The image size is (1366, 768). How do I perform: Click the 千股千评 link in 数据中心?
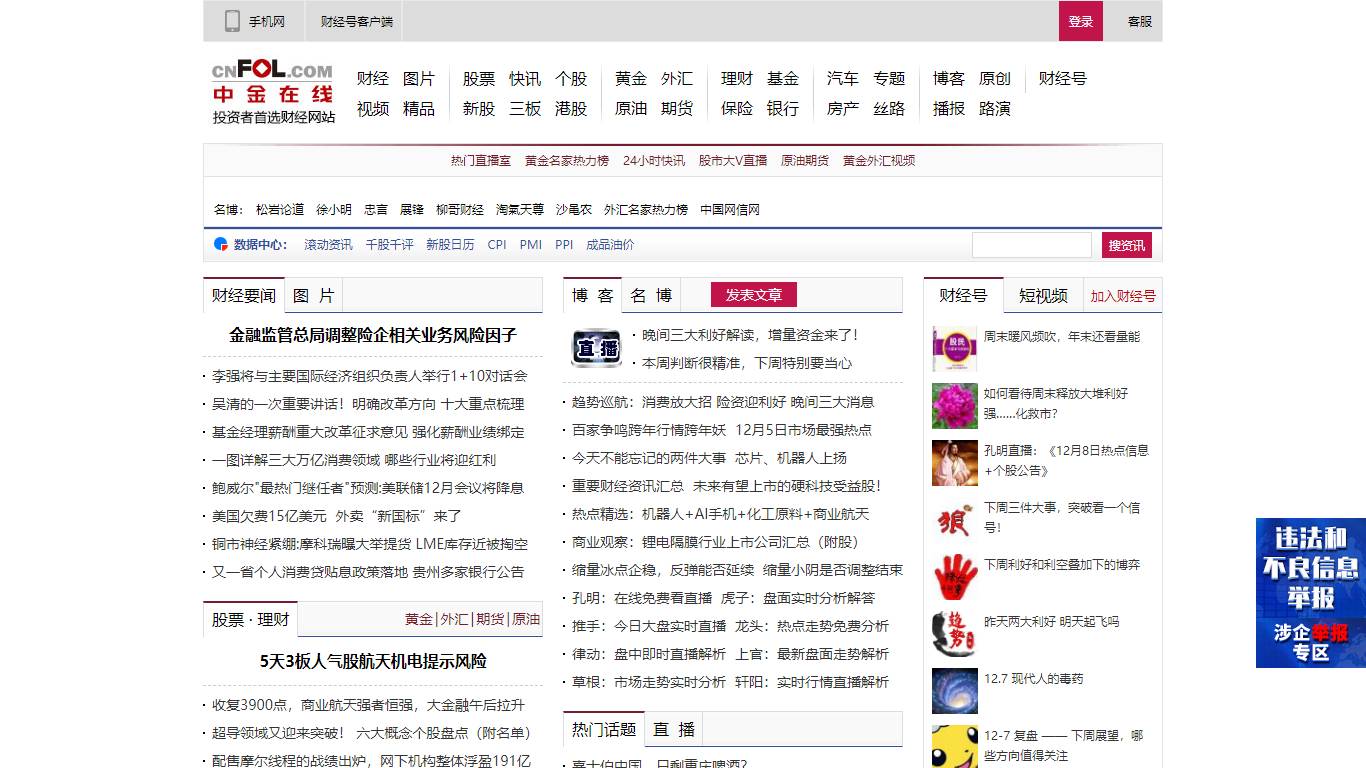point(388,244)
